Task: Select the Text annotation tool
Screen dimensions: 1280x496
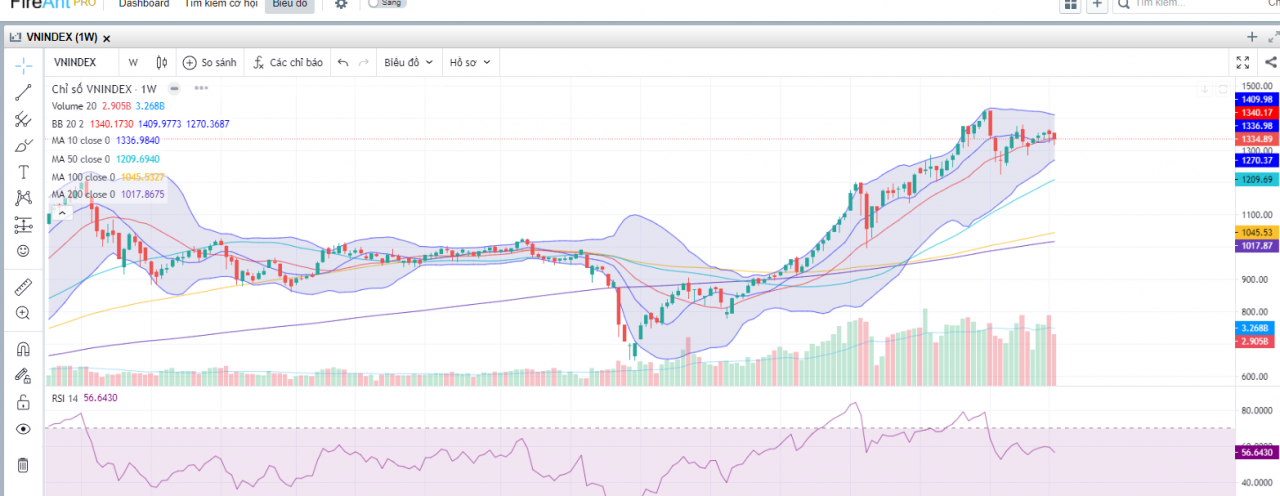Action: pos(23,172)
